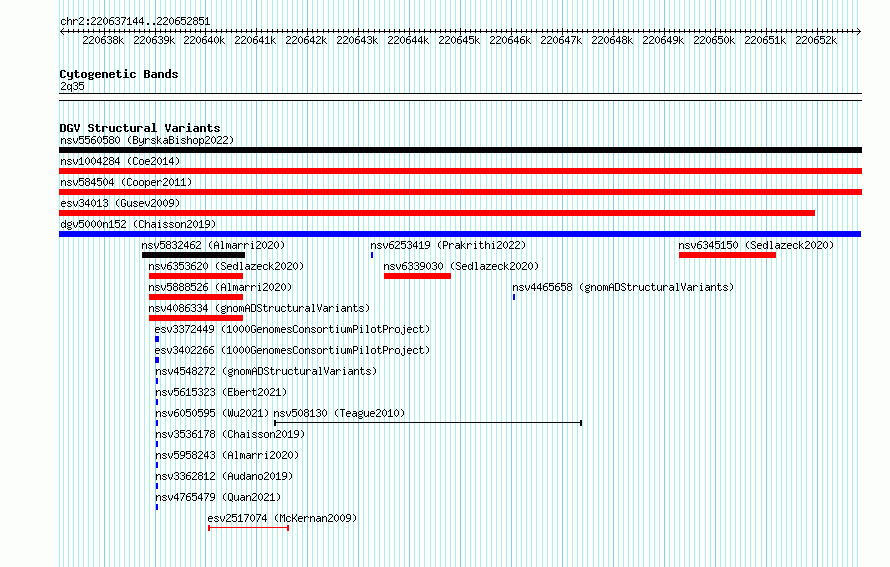The height and width of the screenshot is (567, 890).
Task: Click the red nsv4086334 variant bar
Action: [196, 318]
